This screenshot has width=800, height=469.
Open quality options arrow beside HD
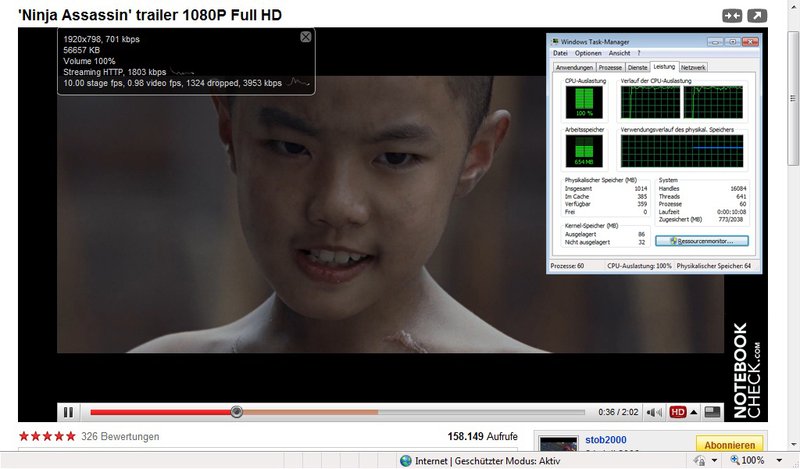pos(694,412)
